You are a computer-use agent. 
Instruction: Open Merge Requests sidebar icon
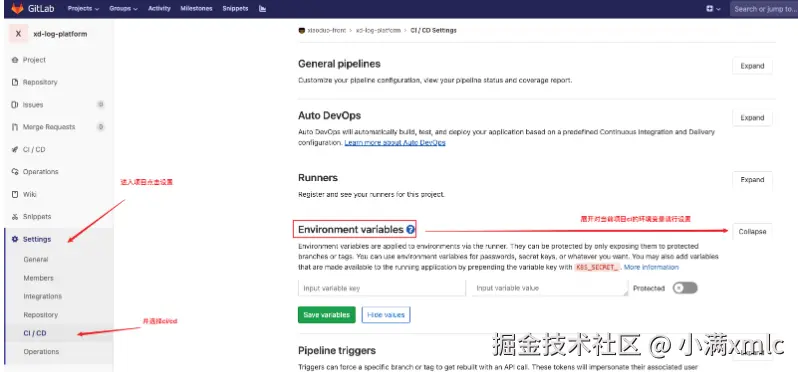(15, 127)
